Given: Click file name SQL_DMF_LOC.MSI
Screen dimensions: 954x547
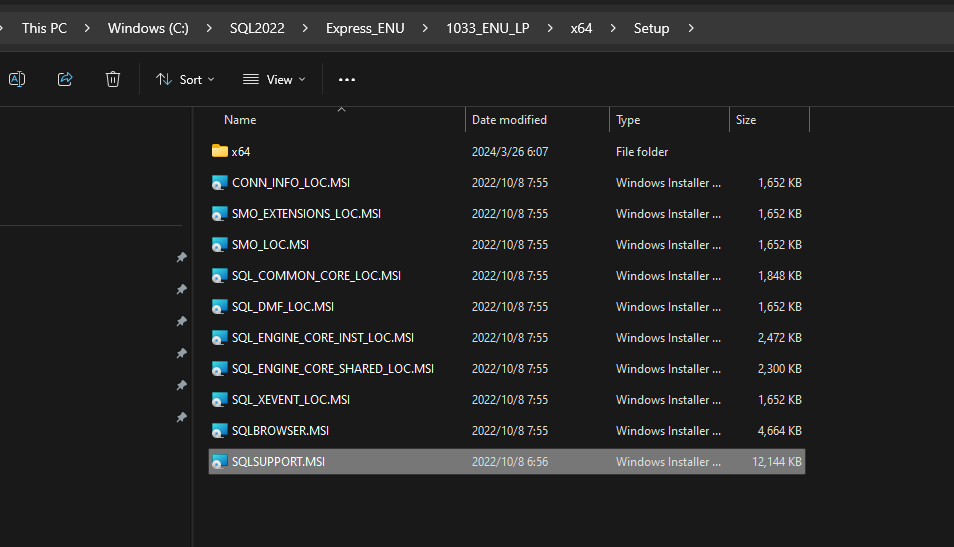Looking at the screenshot, I should click(283, 307).
